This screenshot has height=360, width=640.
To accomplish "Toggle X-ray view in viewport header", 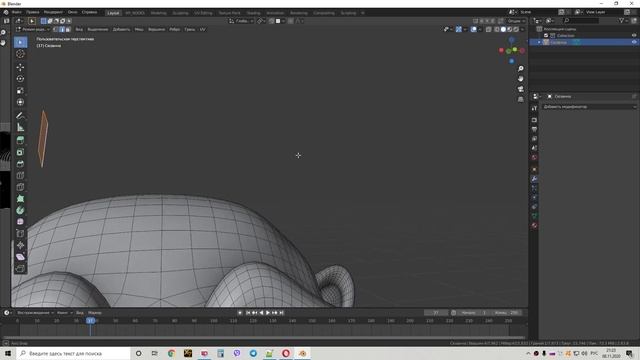I will click(489, 29).
